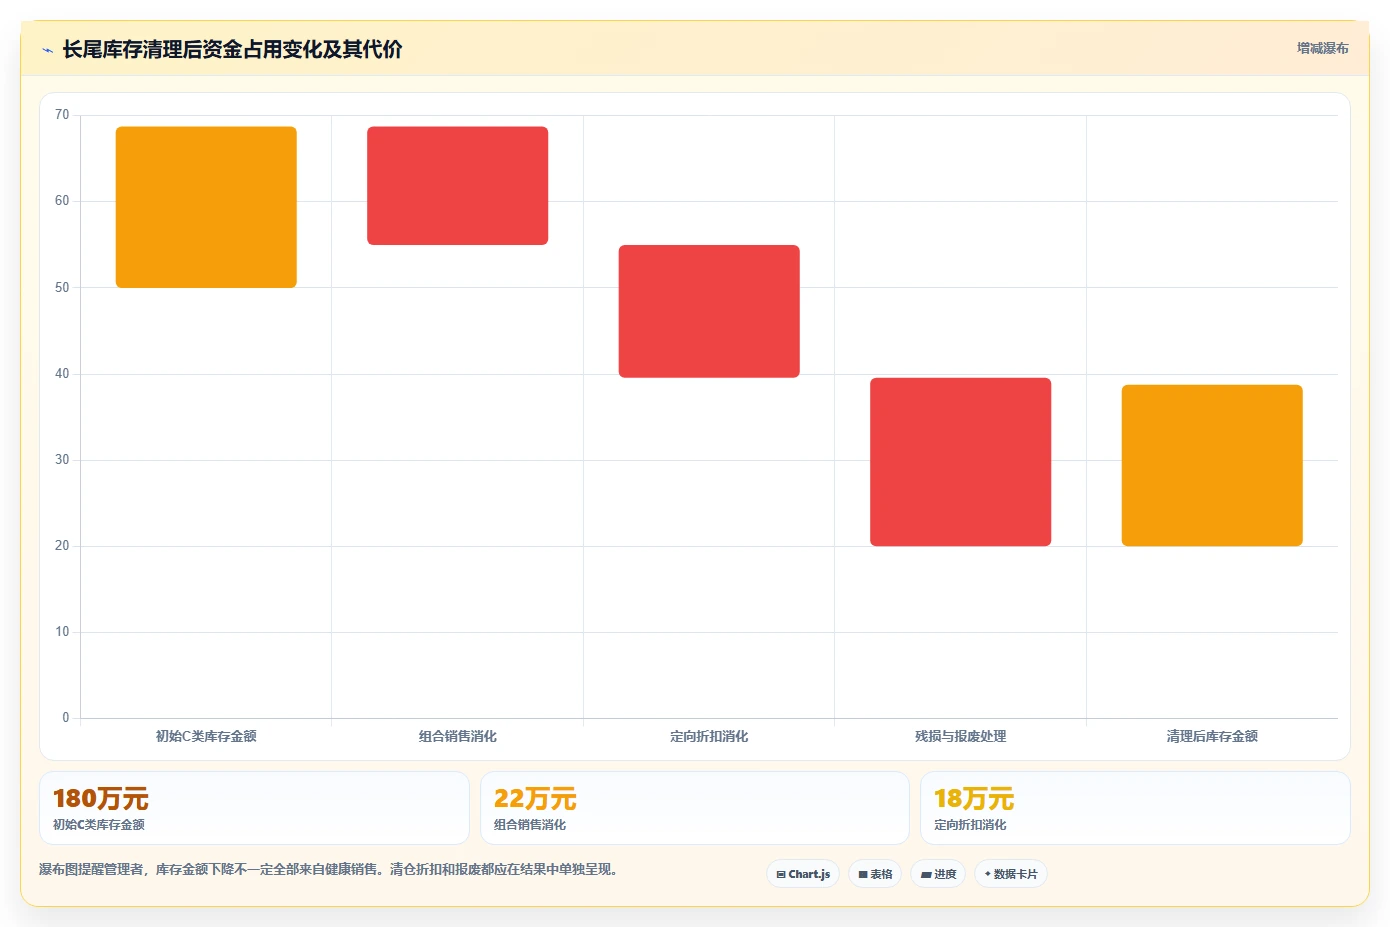Select the Chart.js tag pill
Image resolution: width=1390 pixels, height=927 pixels.
tap(803, 874)
